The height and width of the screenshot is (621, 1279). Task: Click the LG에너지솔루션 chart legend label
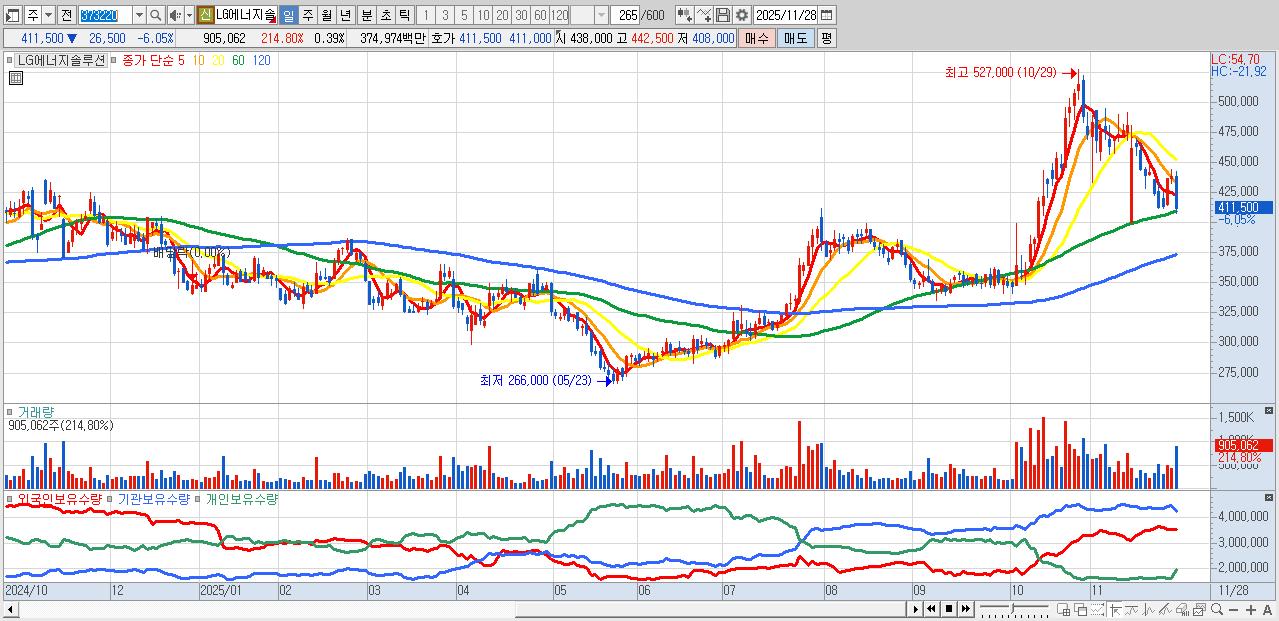60,60
